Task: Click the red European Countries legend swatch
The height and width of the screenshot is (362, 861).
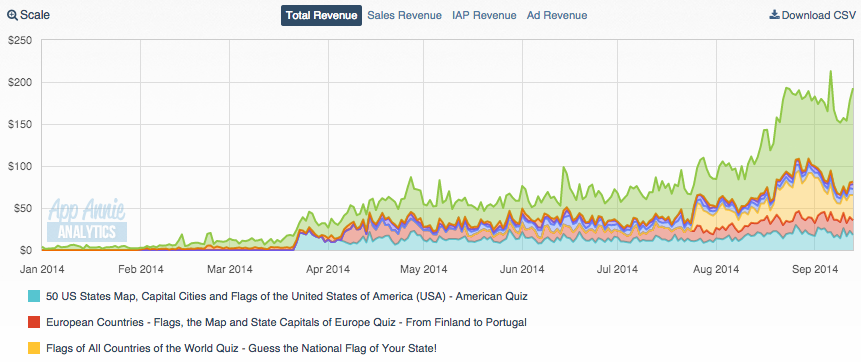Action: [35, 322]
